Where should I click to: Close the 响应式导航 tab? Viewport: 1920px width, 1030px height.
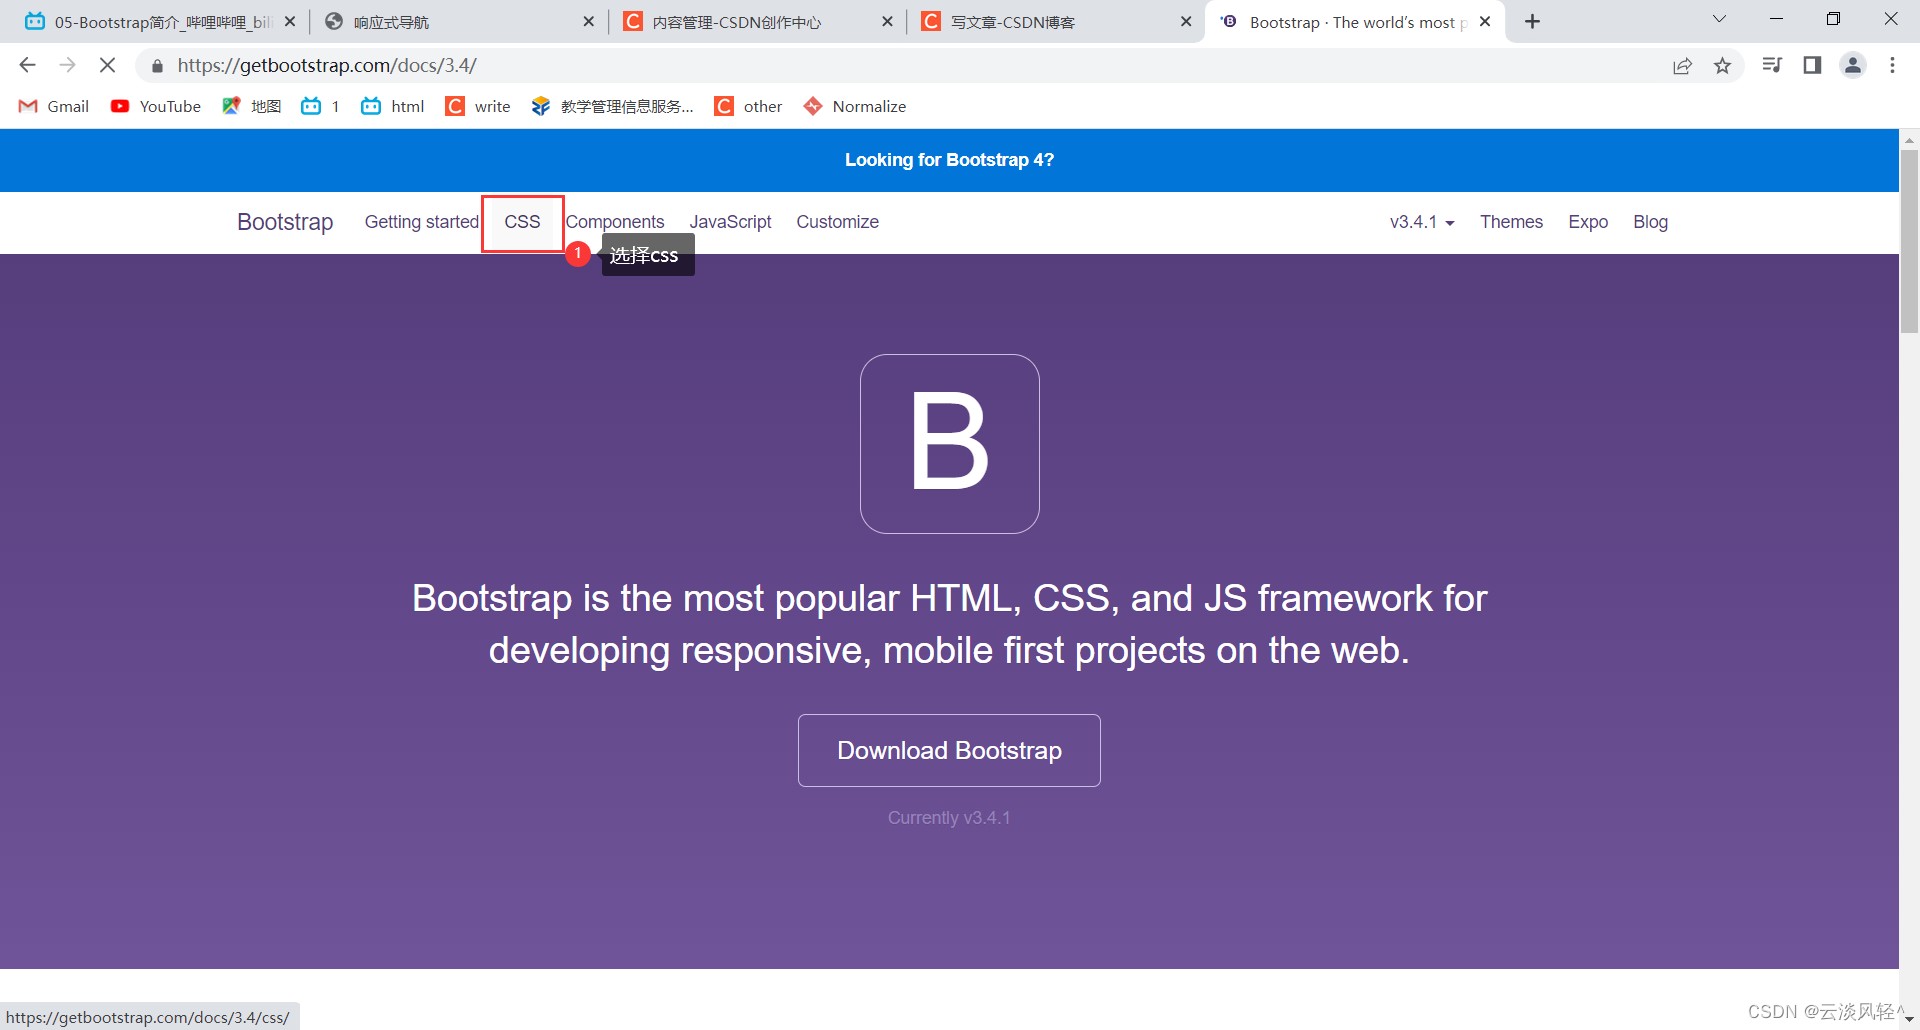[588, 21]
